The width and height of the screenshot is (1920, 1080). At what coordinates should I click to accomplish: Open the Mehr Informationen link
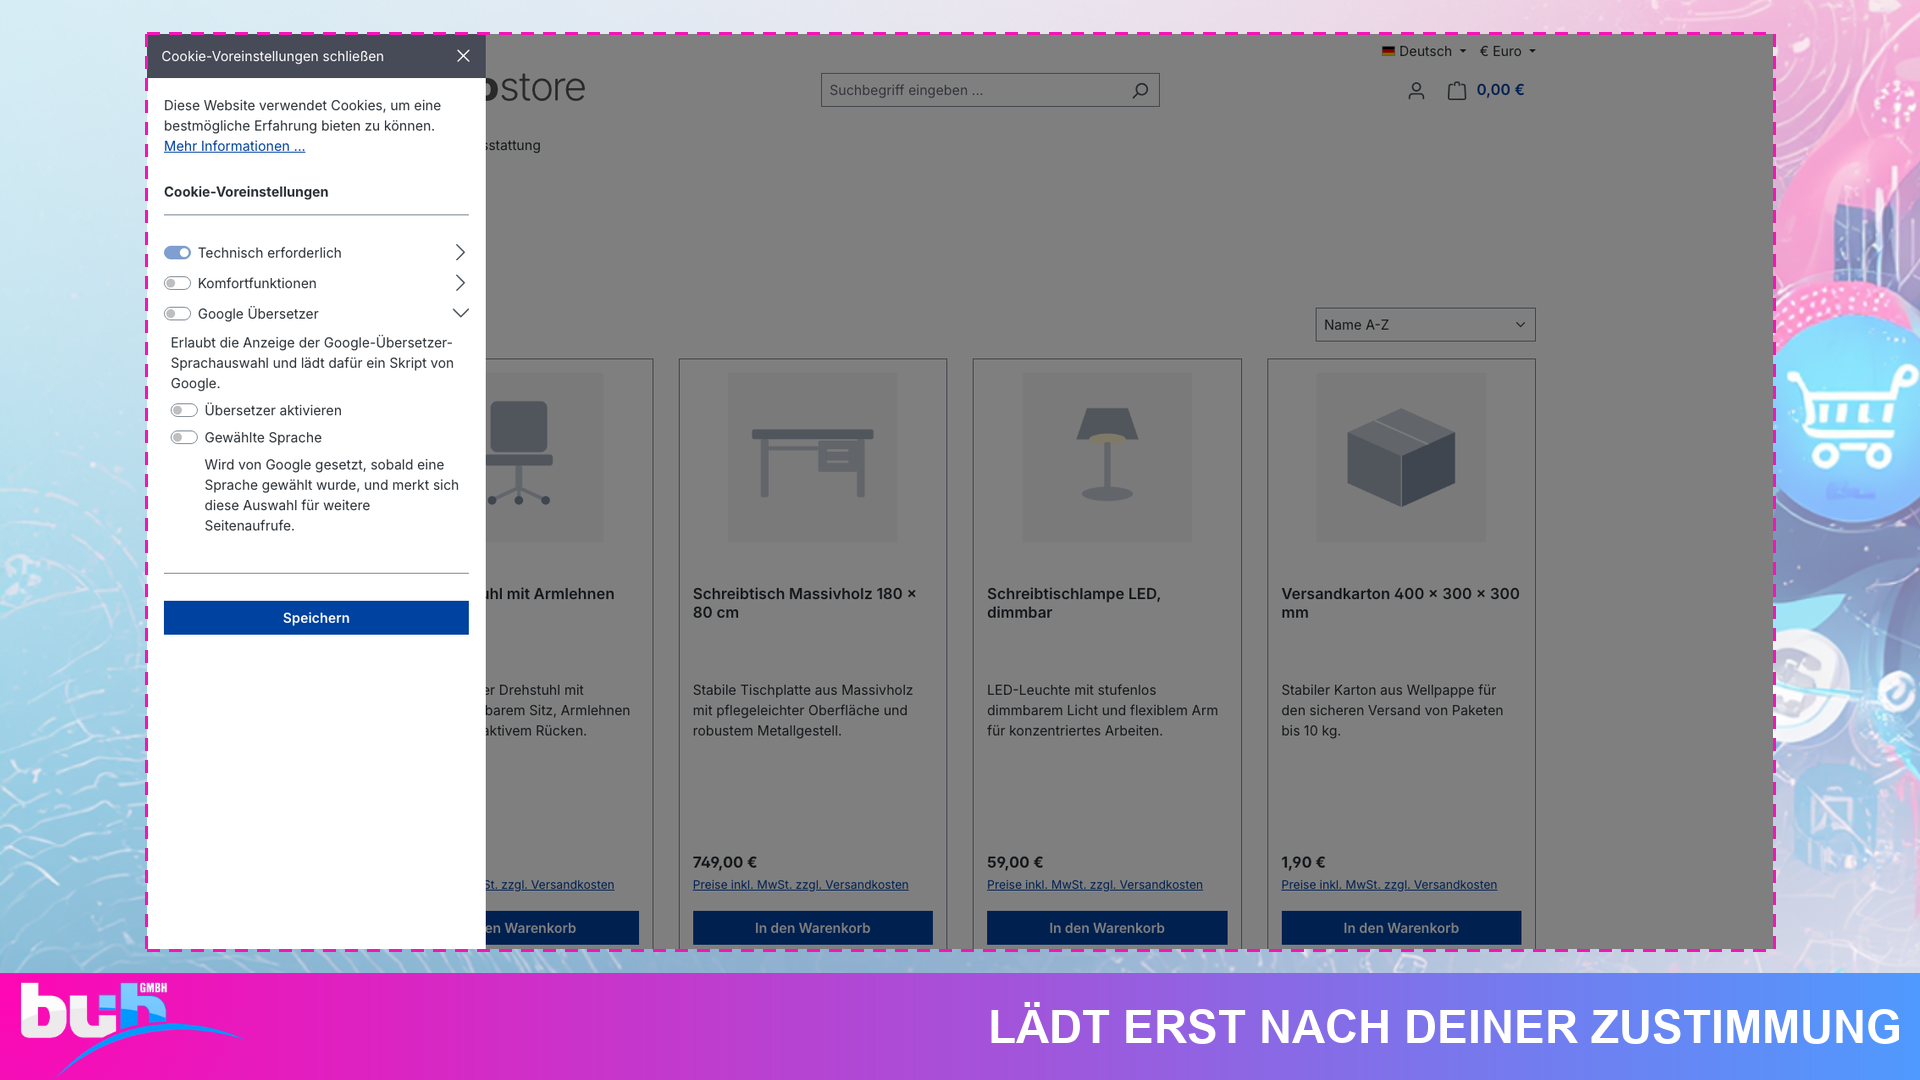coord(235,146)
